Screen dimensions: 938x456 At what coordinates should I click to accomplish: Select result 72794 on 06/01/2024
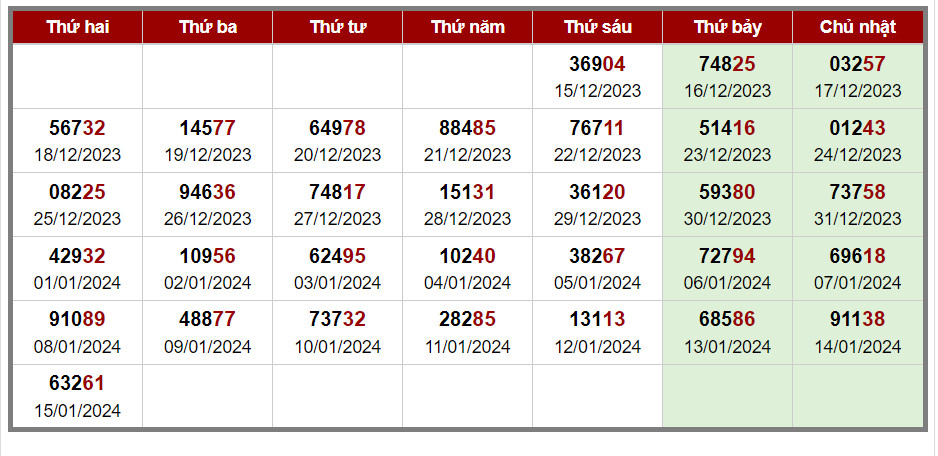tap(727, 256)
